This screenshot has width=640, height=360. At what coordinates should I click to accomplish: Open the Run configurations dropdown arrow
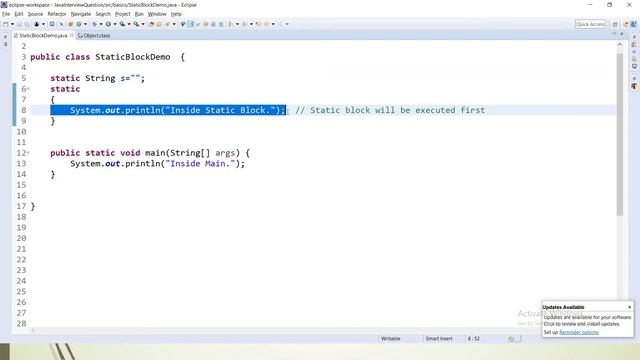(115, 24)
